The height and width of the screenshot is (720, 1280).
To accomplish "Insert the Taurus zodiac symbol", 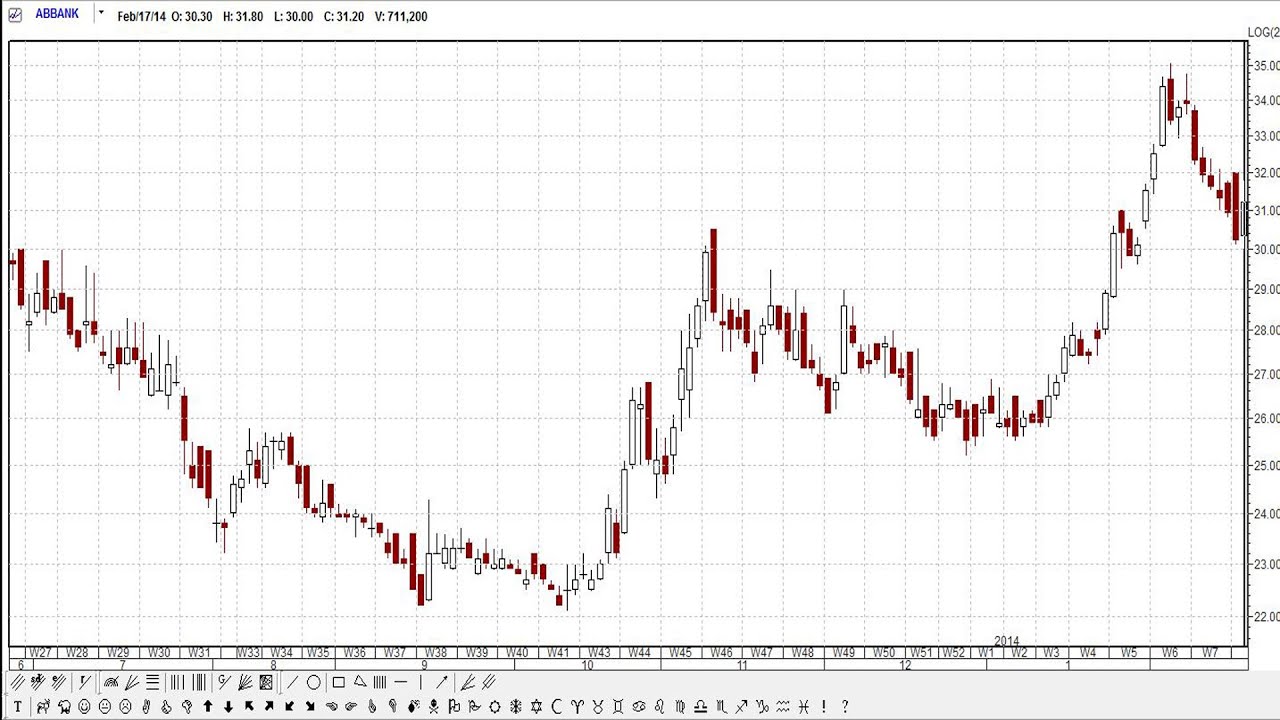I will point(598,706).
